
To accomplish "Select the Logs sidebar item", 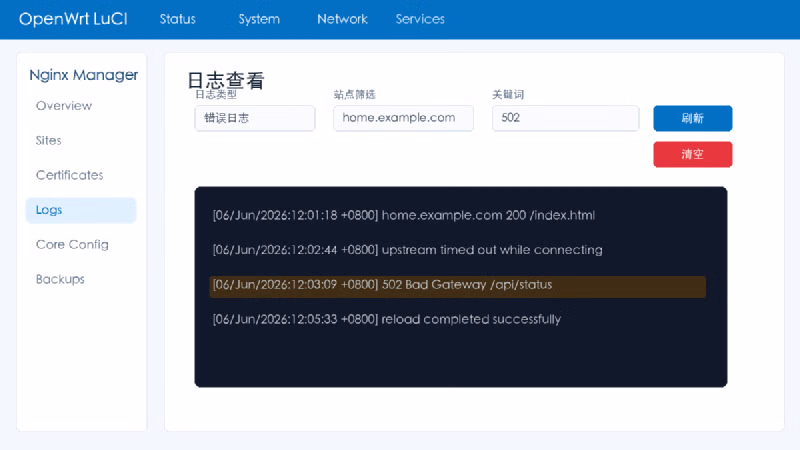I will pos(81,210).
